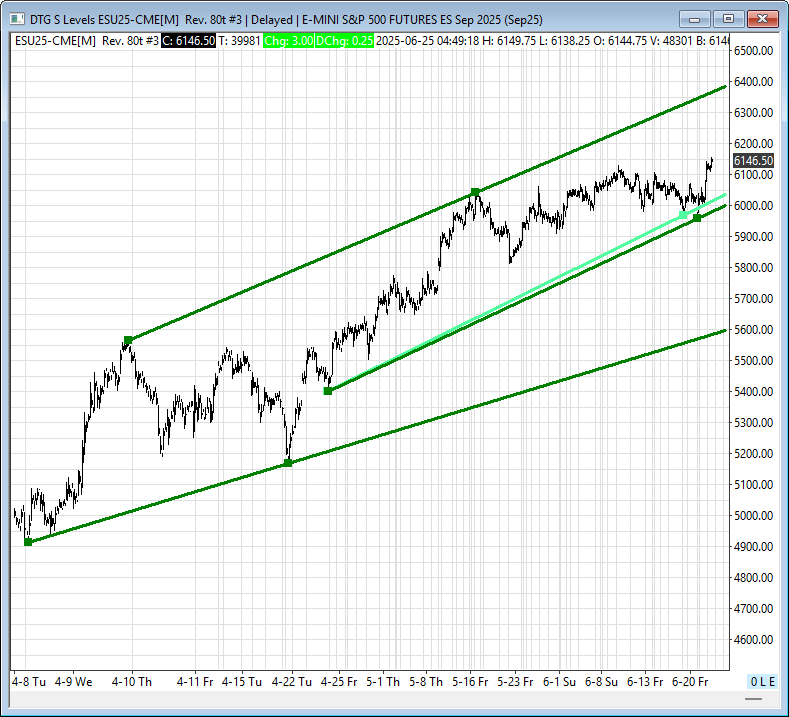Image resolution: width=789 pixels, height=717 pixels.
Task: Maximize the ESU25-CME chart window
Action: 728,19
